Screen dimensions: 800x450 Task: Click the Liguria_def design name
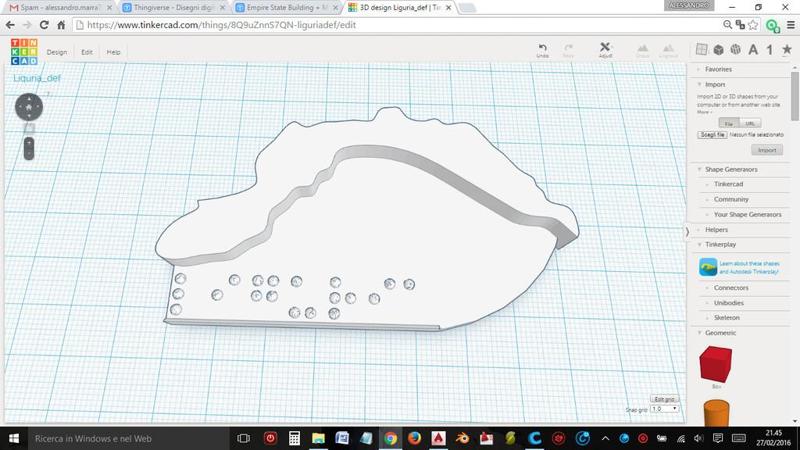point(37,78)
